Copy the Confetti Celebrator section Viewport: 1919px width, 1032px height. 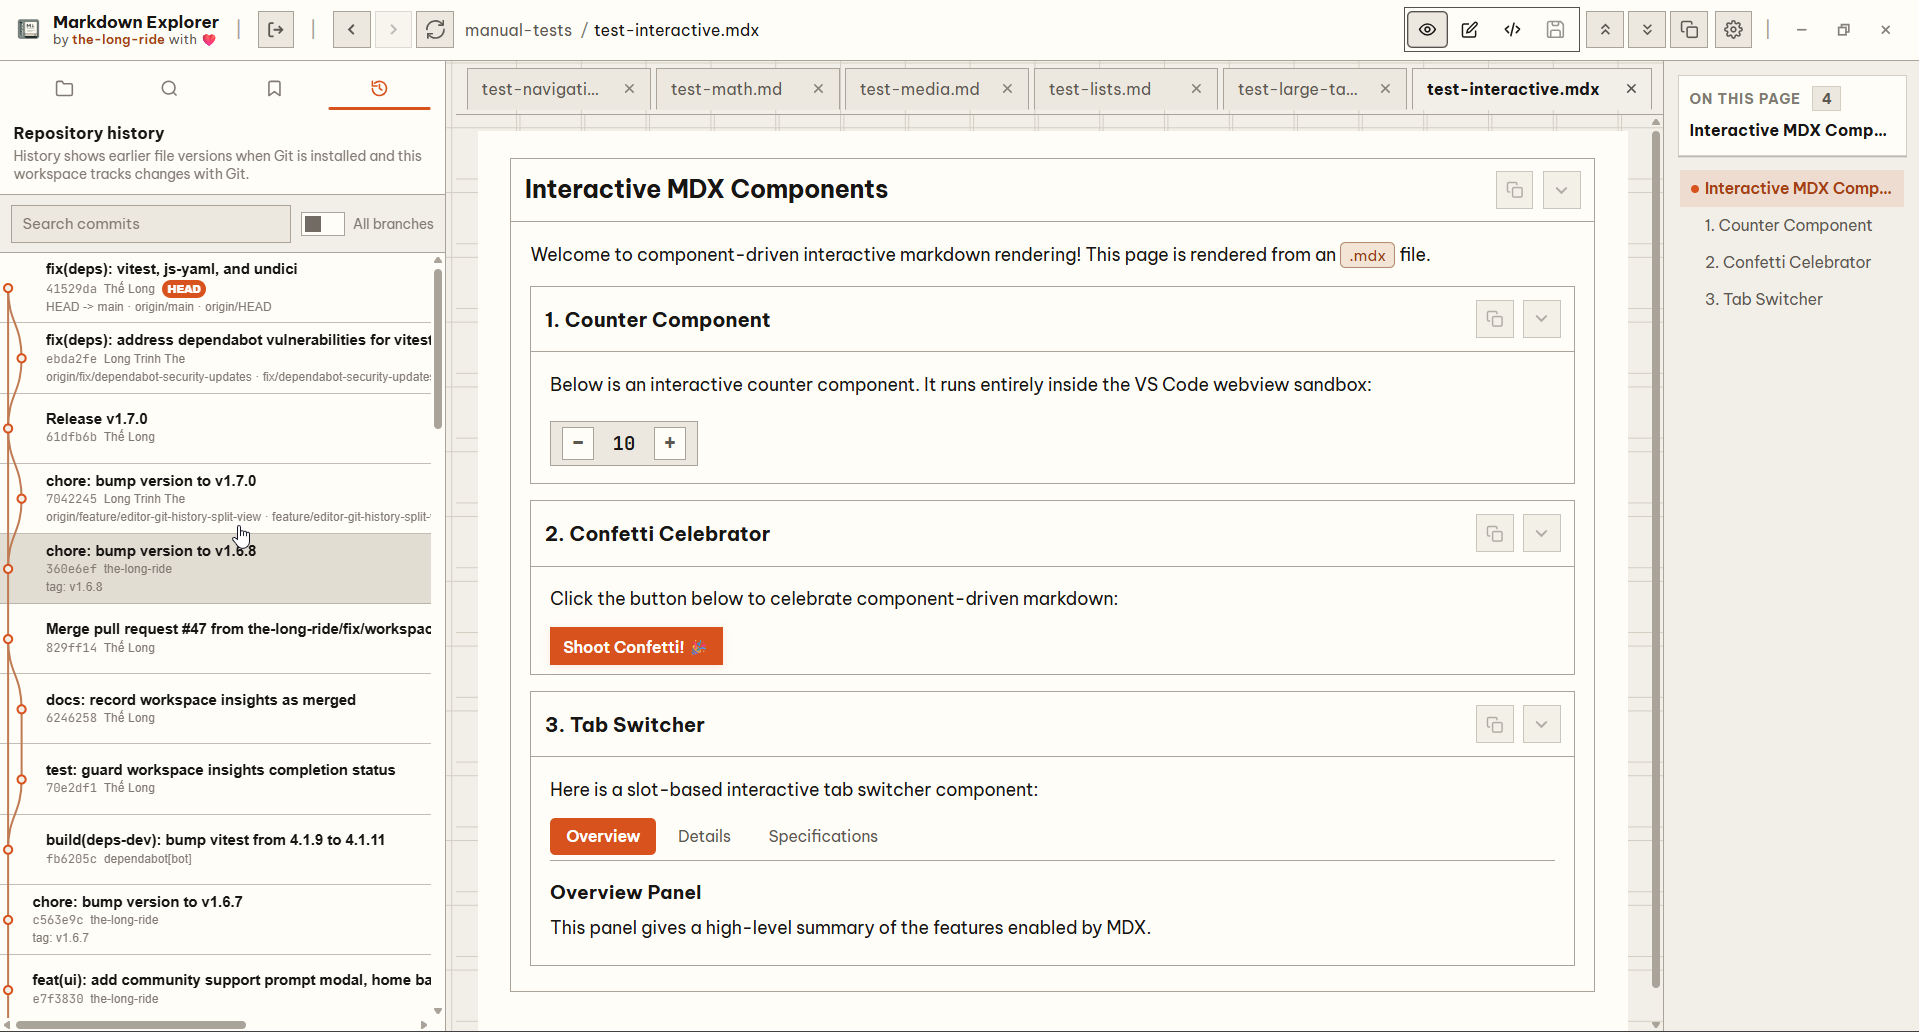click(x=1495, y=534)
